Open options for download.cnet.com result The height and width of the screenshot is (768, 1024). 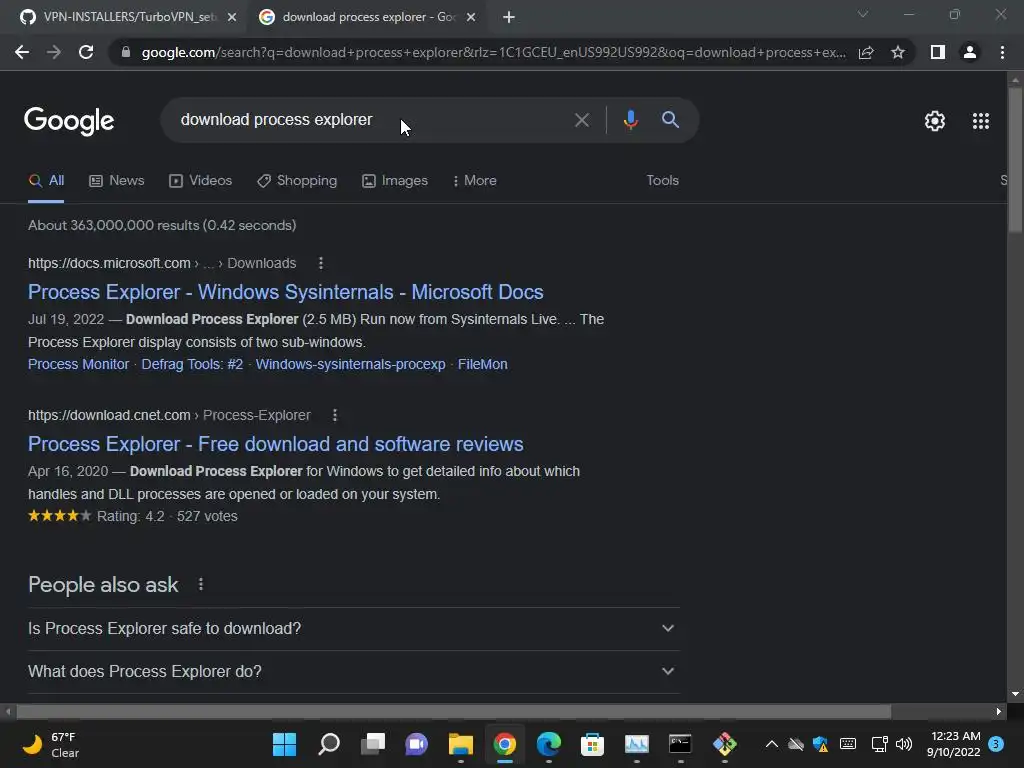click(335, 415)
